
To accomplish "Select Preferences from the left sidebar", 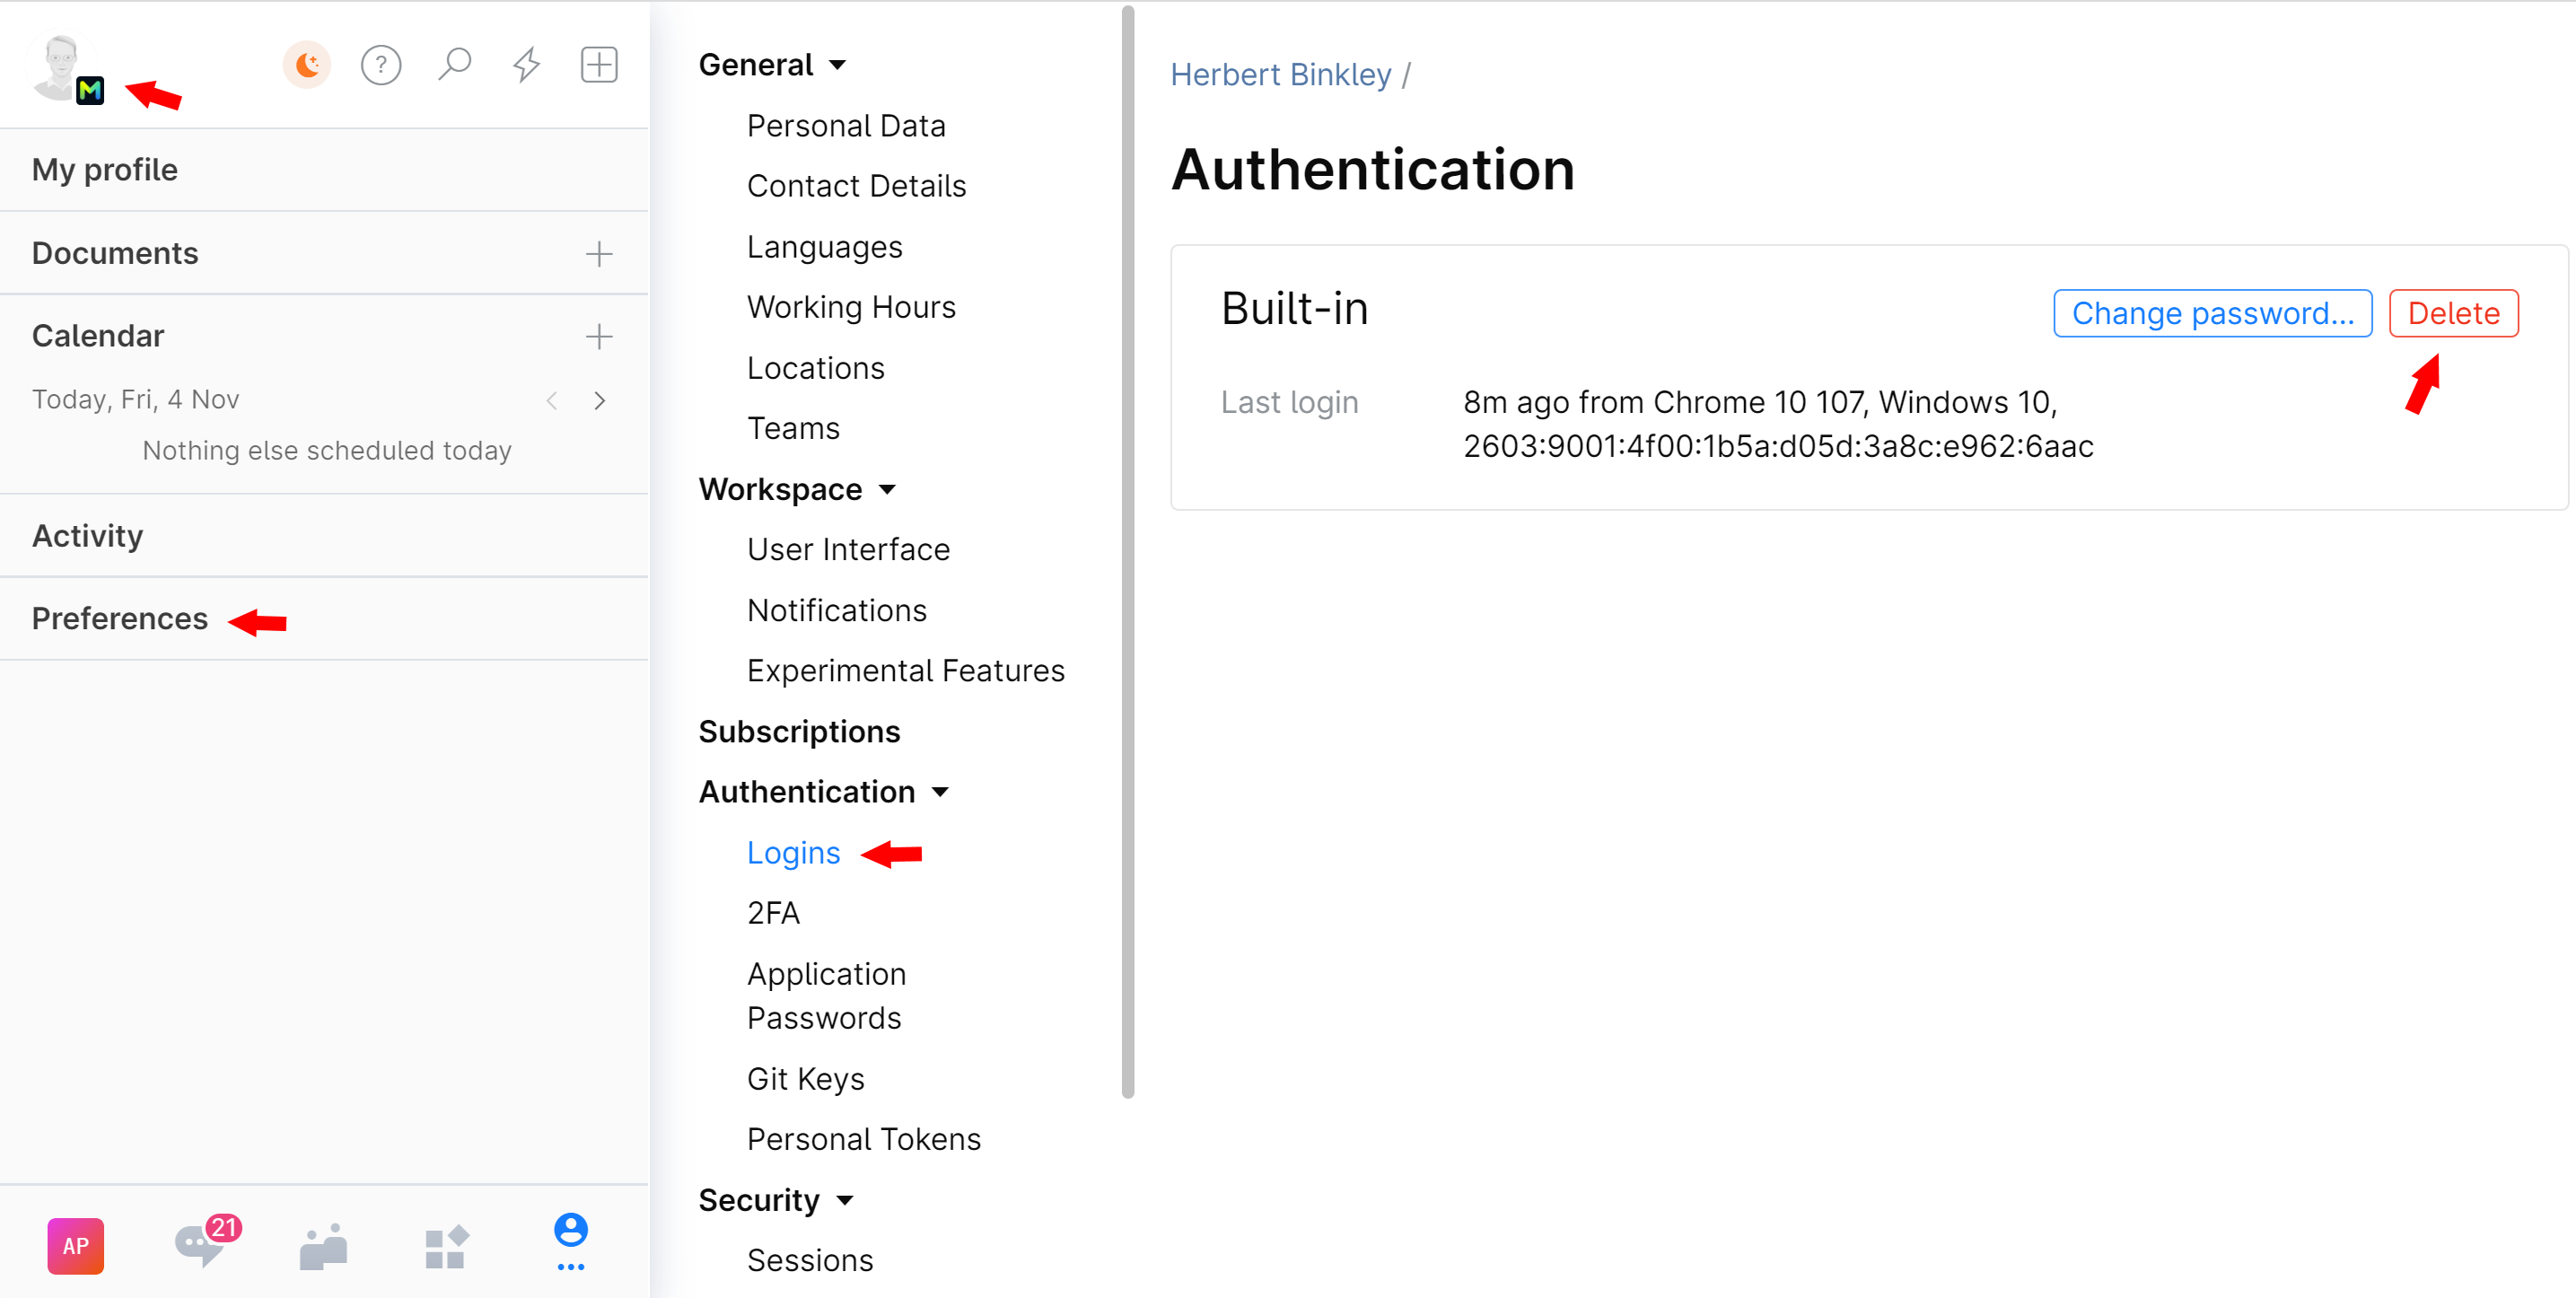I will 118,619.
